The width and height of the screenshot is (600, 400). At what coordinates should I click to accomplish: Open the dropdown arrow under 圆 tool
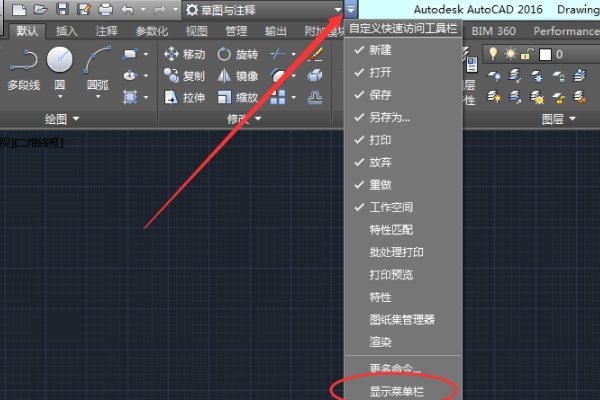60,97
